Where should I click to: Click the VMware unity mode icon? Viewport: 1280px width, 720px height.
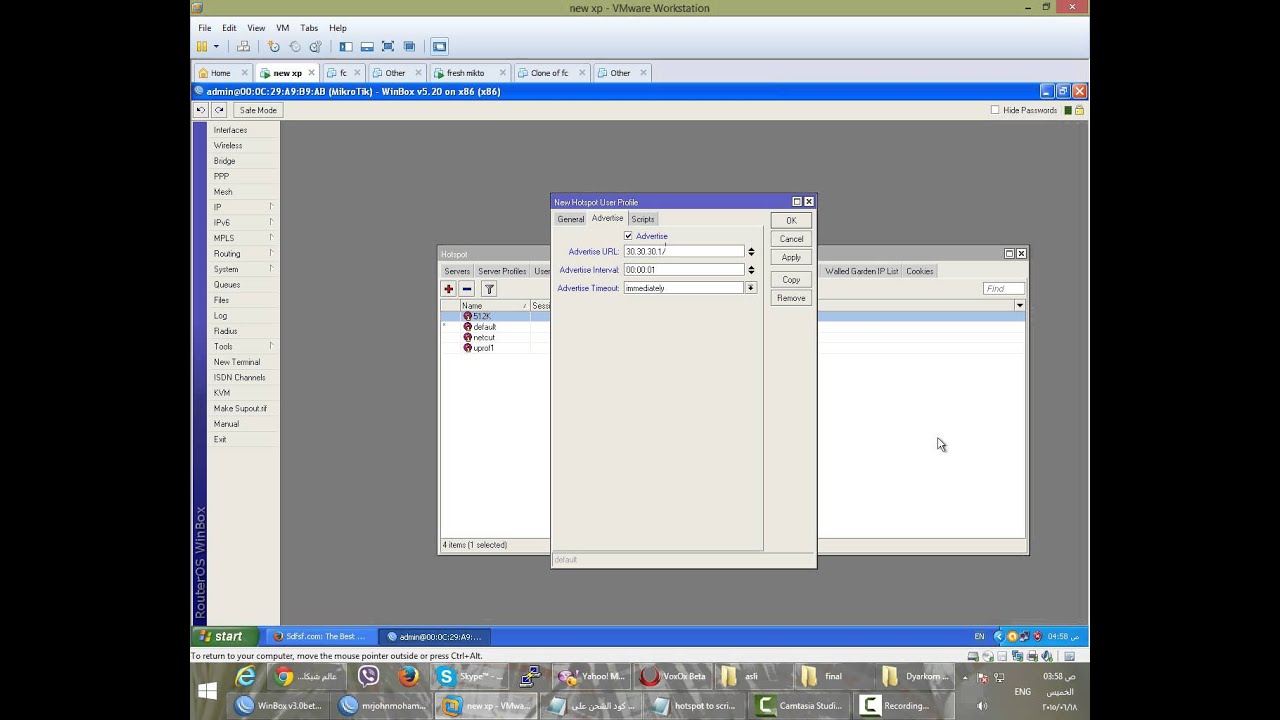click(x=409, y=46)
